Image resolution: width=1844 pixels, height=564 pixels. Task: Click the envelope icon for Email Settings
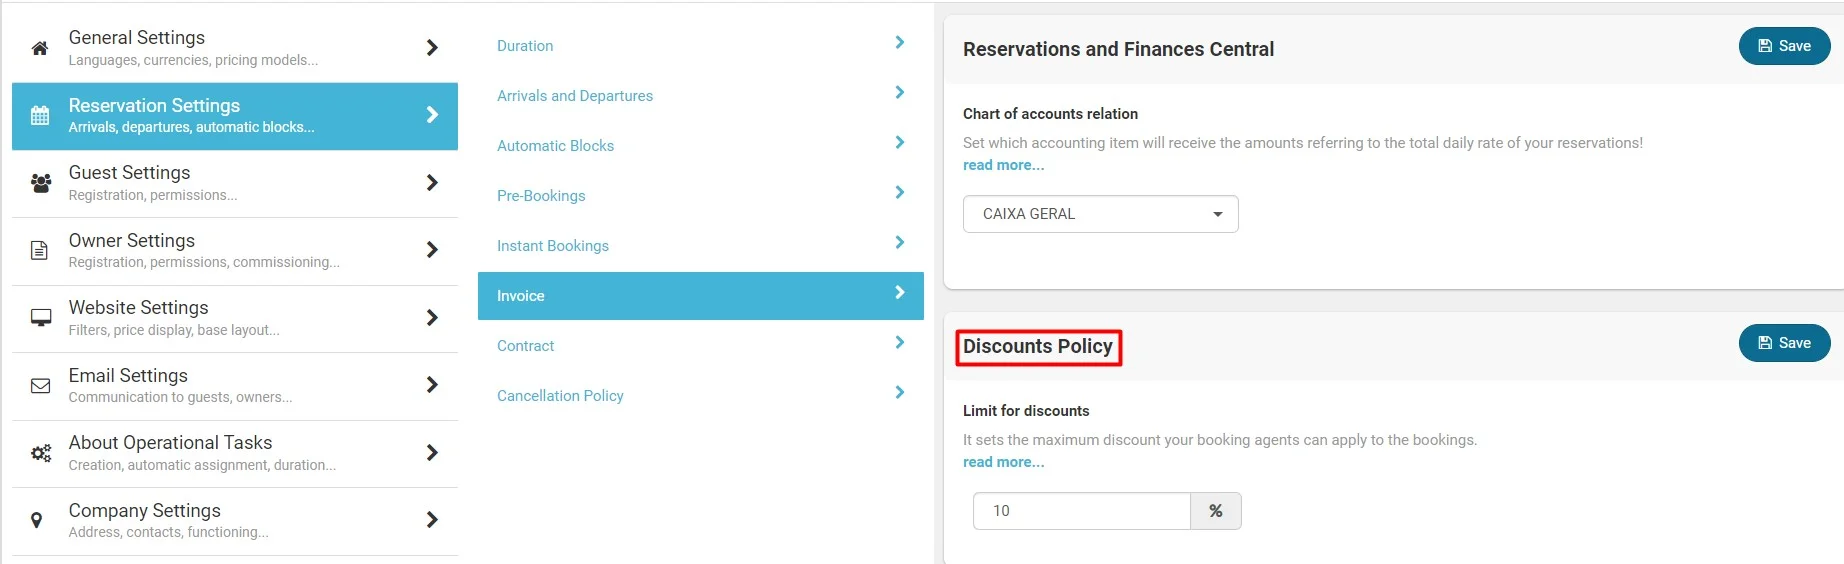pos(40,385)
